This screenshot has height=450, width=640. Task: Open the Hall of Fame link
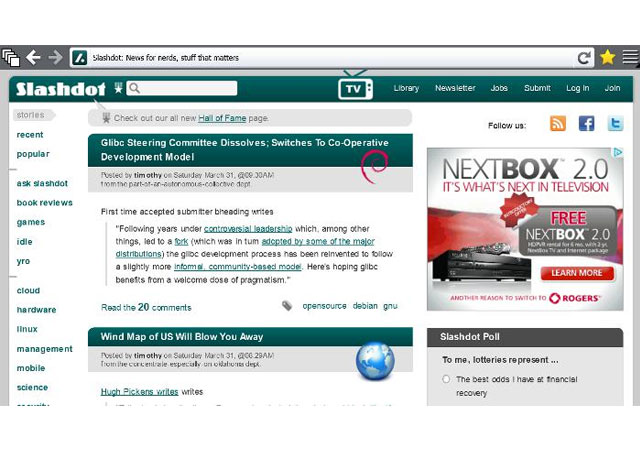222,118
